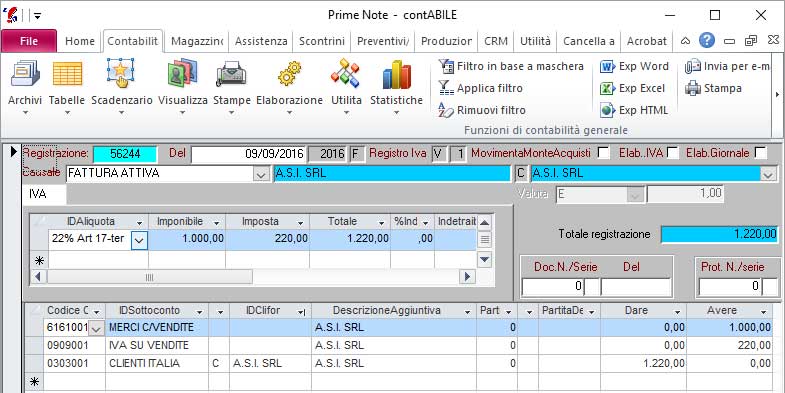Screen dimensions: 785x393
Task: Toggle Elab..IVA checkbox
Action: (673, 153)
